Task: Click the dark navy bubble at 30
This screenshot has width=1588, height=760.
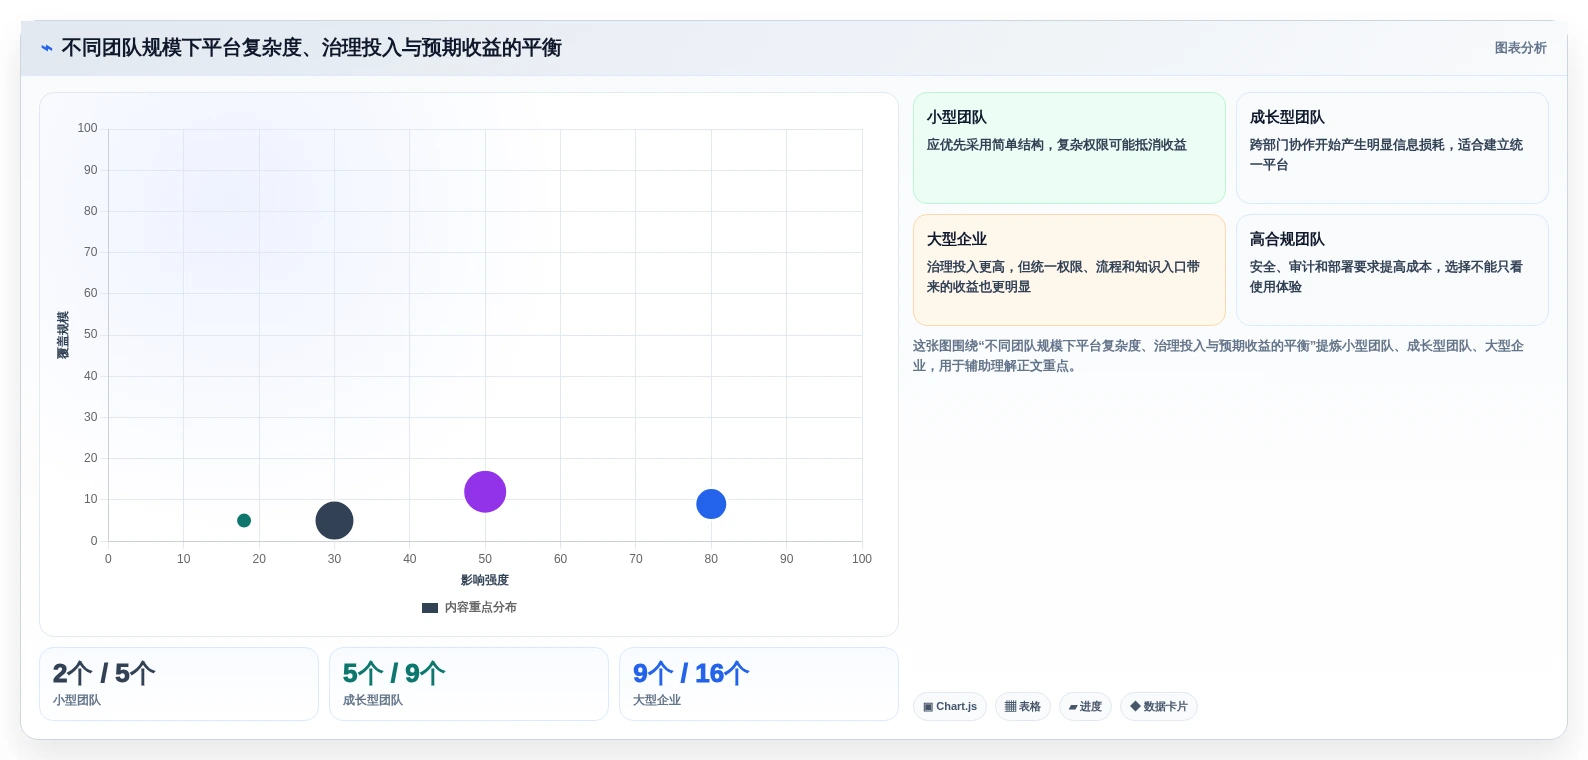Action: coord(334,520)
